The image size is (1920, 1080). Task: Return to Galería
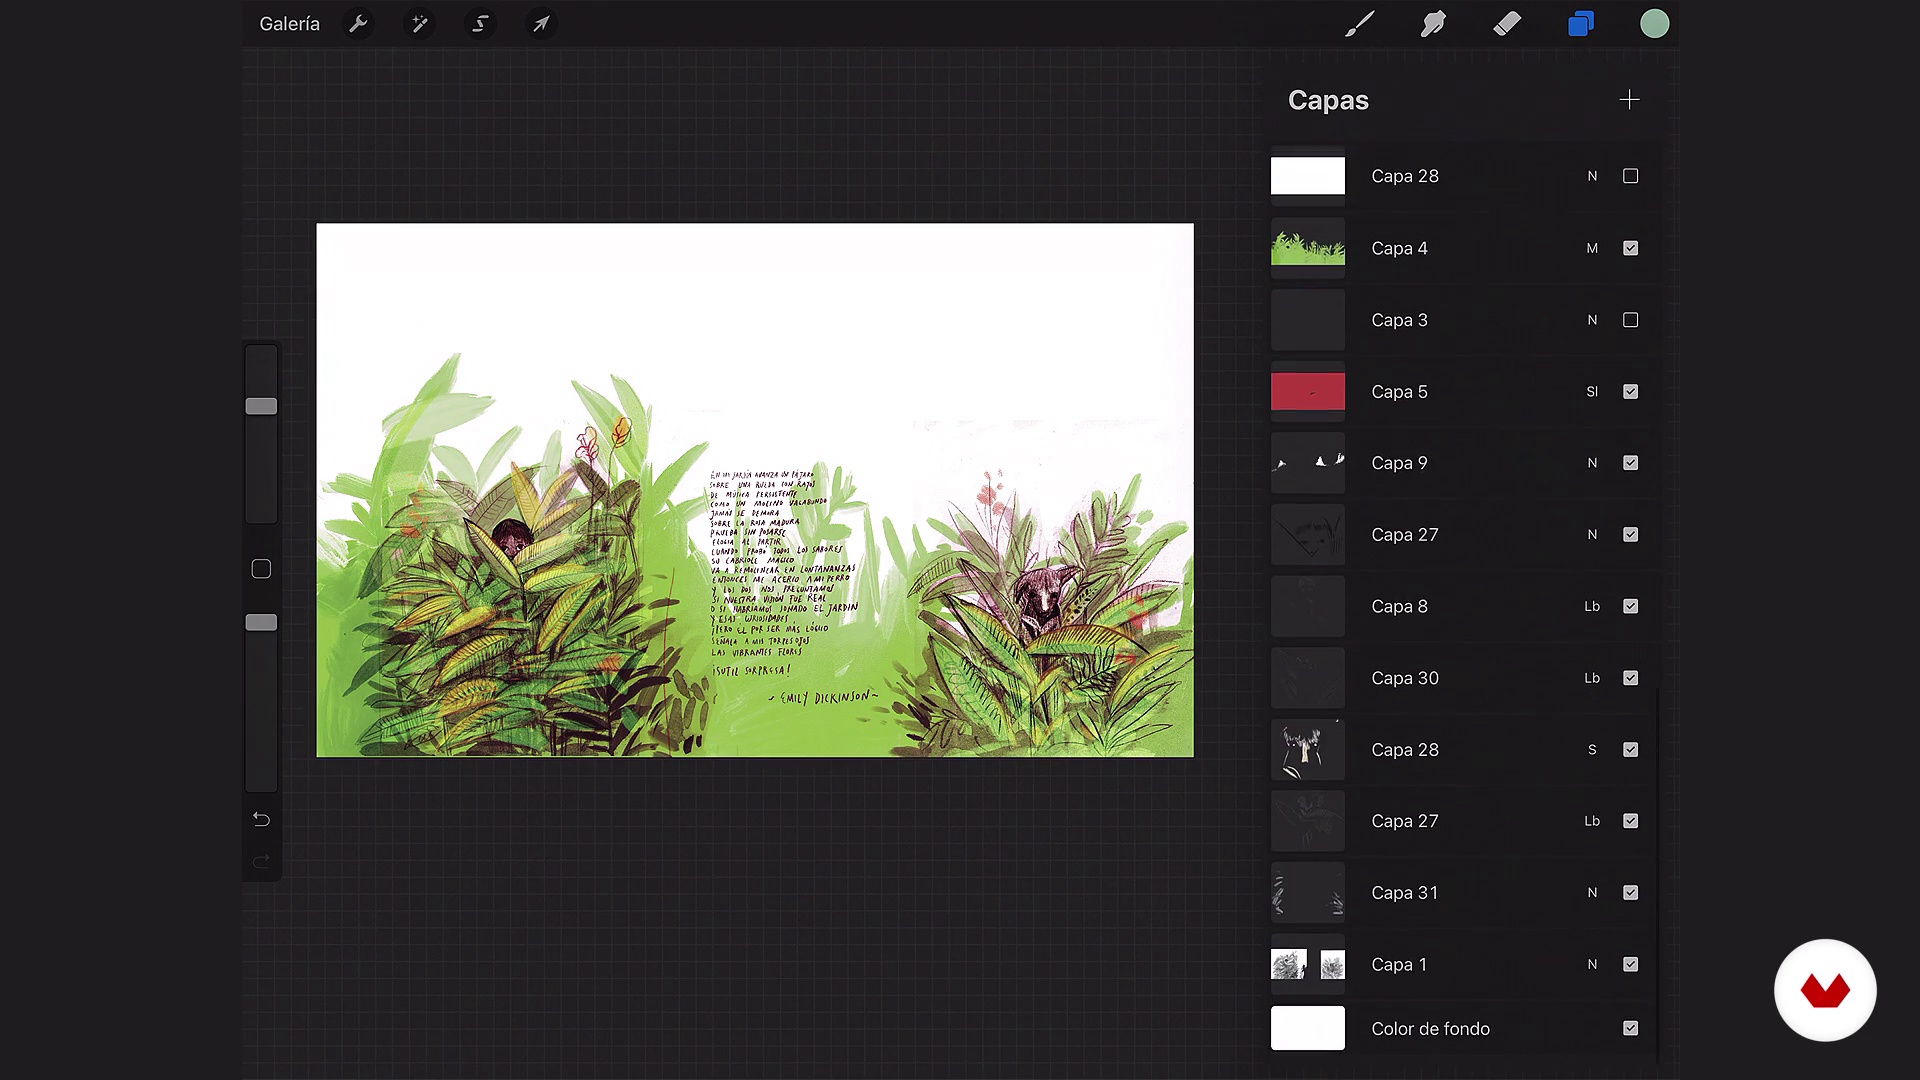pos(290,24)
